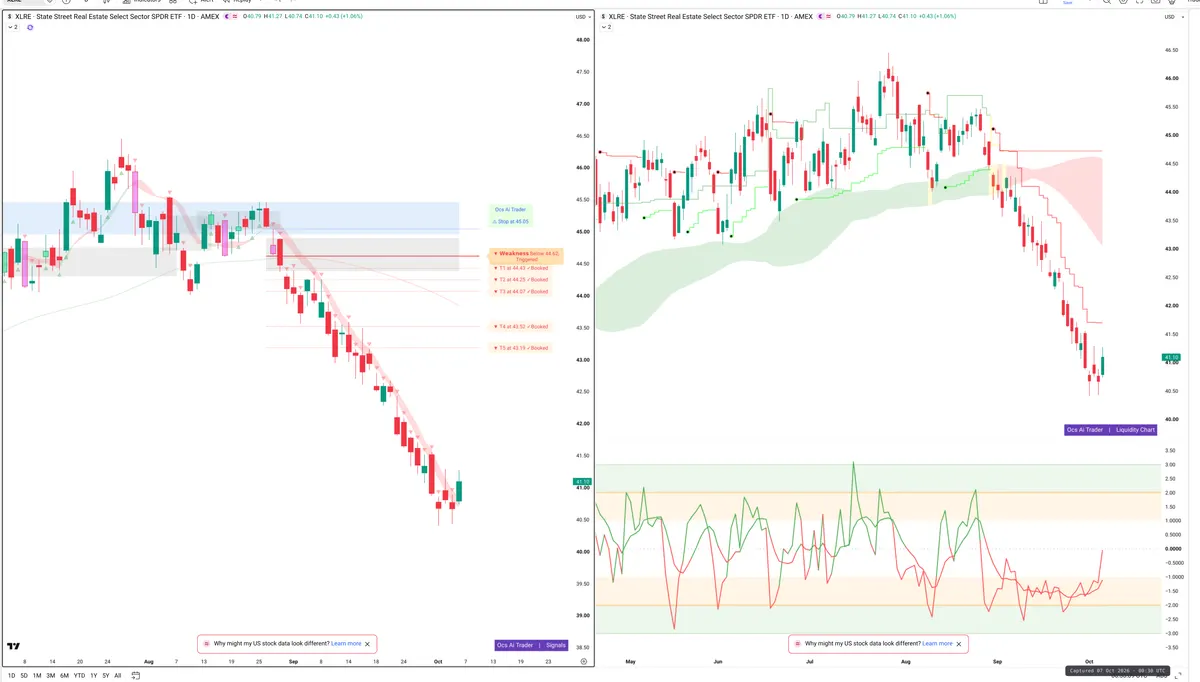
Task: Click the T5 at 43.19 Booked label
Action: (521, 348)
